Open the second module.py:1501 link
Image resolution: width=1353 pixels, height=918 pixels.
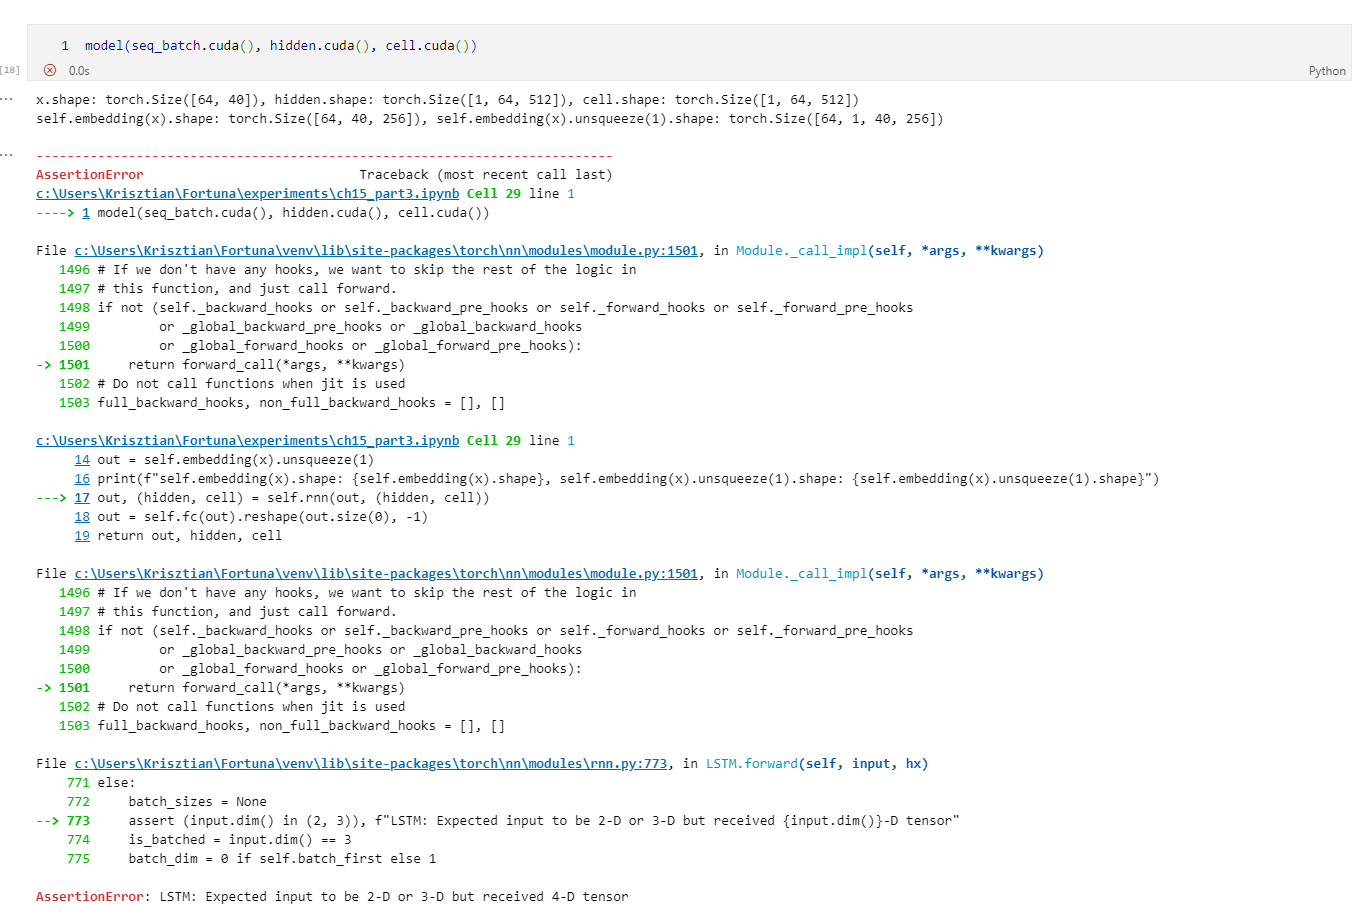[390, 573]
